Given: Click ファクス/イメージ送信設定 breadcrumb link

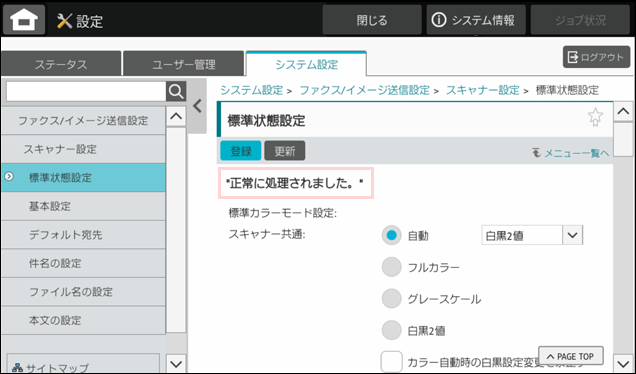Looking at the screenshot, I should (364, 90).
